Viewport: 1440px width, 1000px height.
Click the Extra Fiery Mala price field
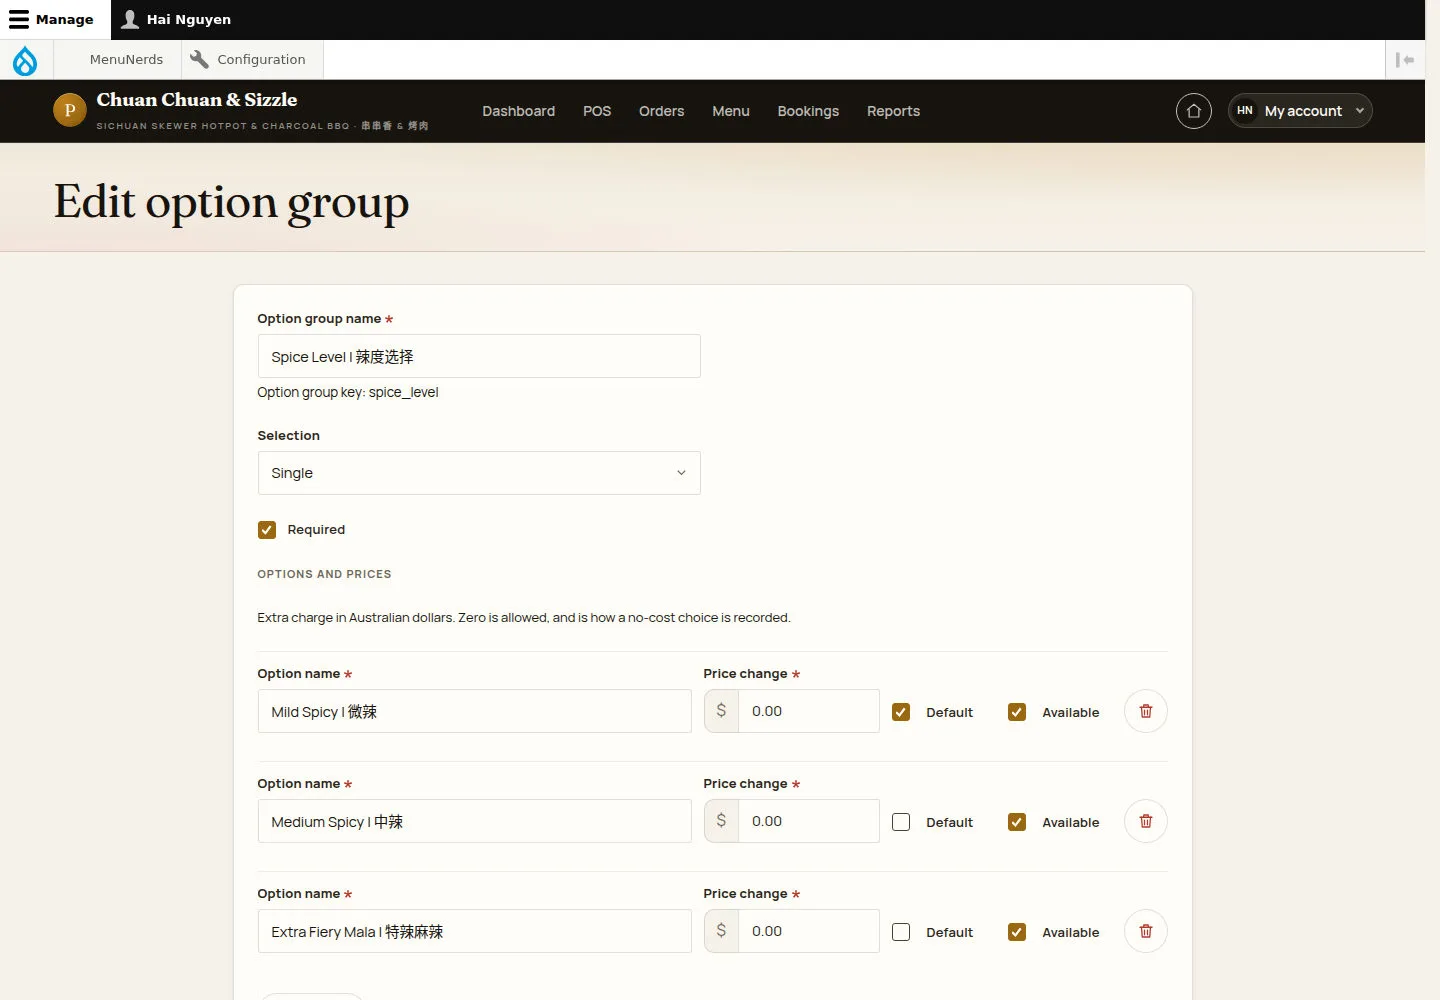(x=808, y=931)
